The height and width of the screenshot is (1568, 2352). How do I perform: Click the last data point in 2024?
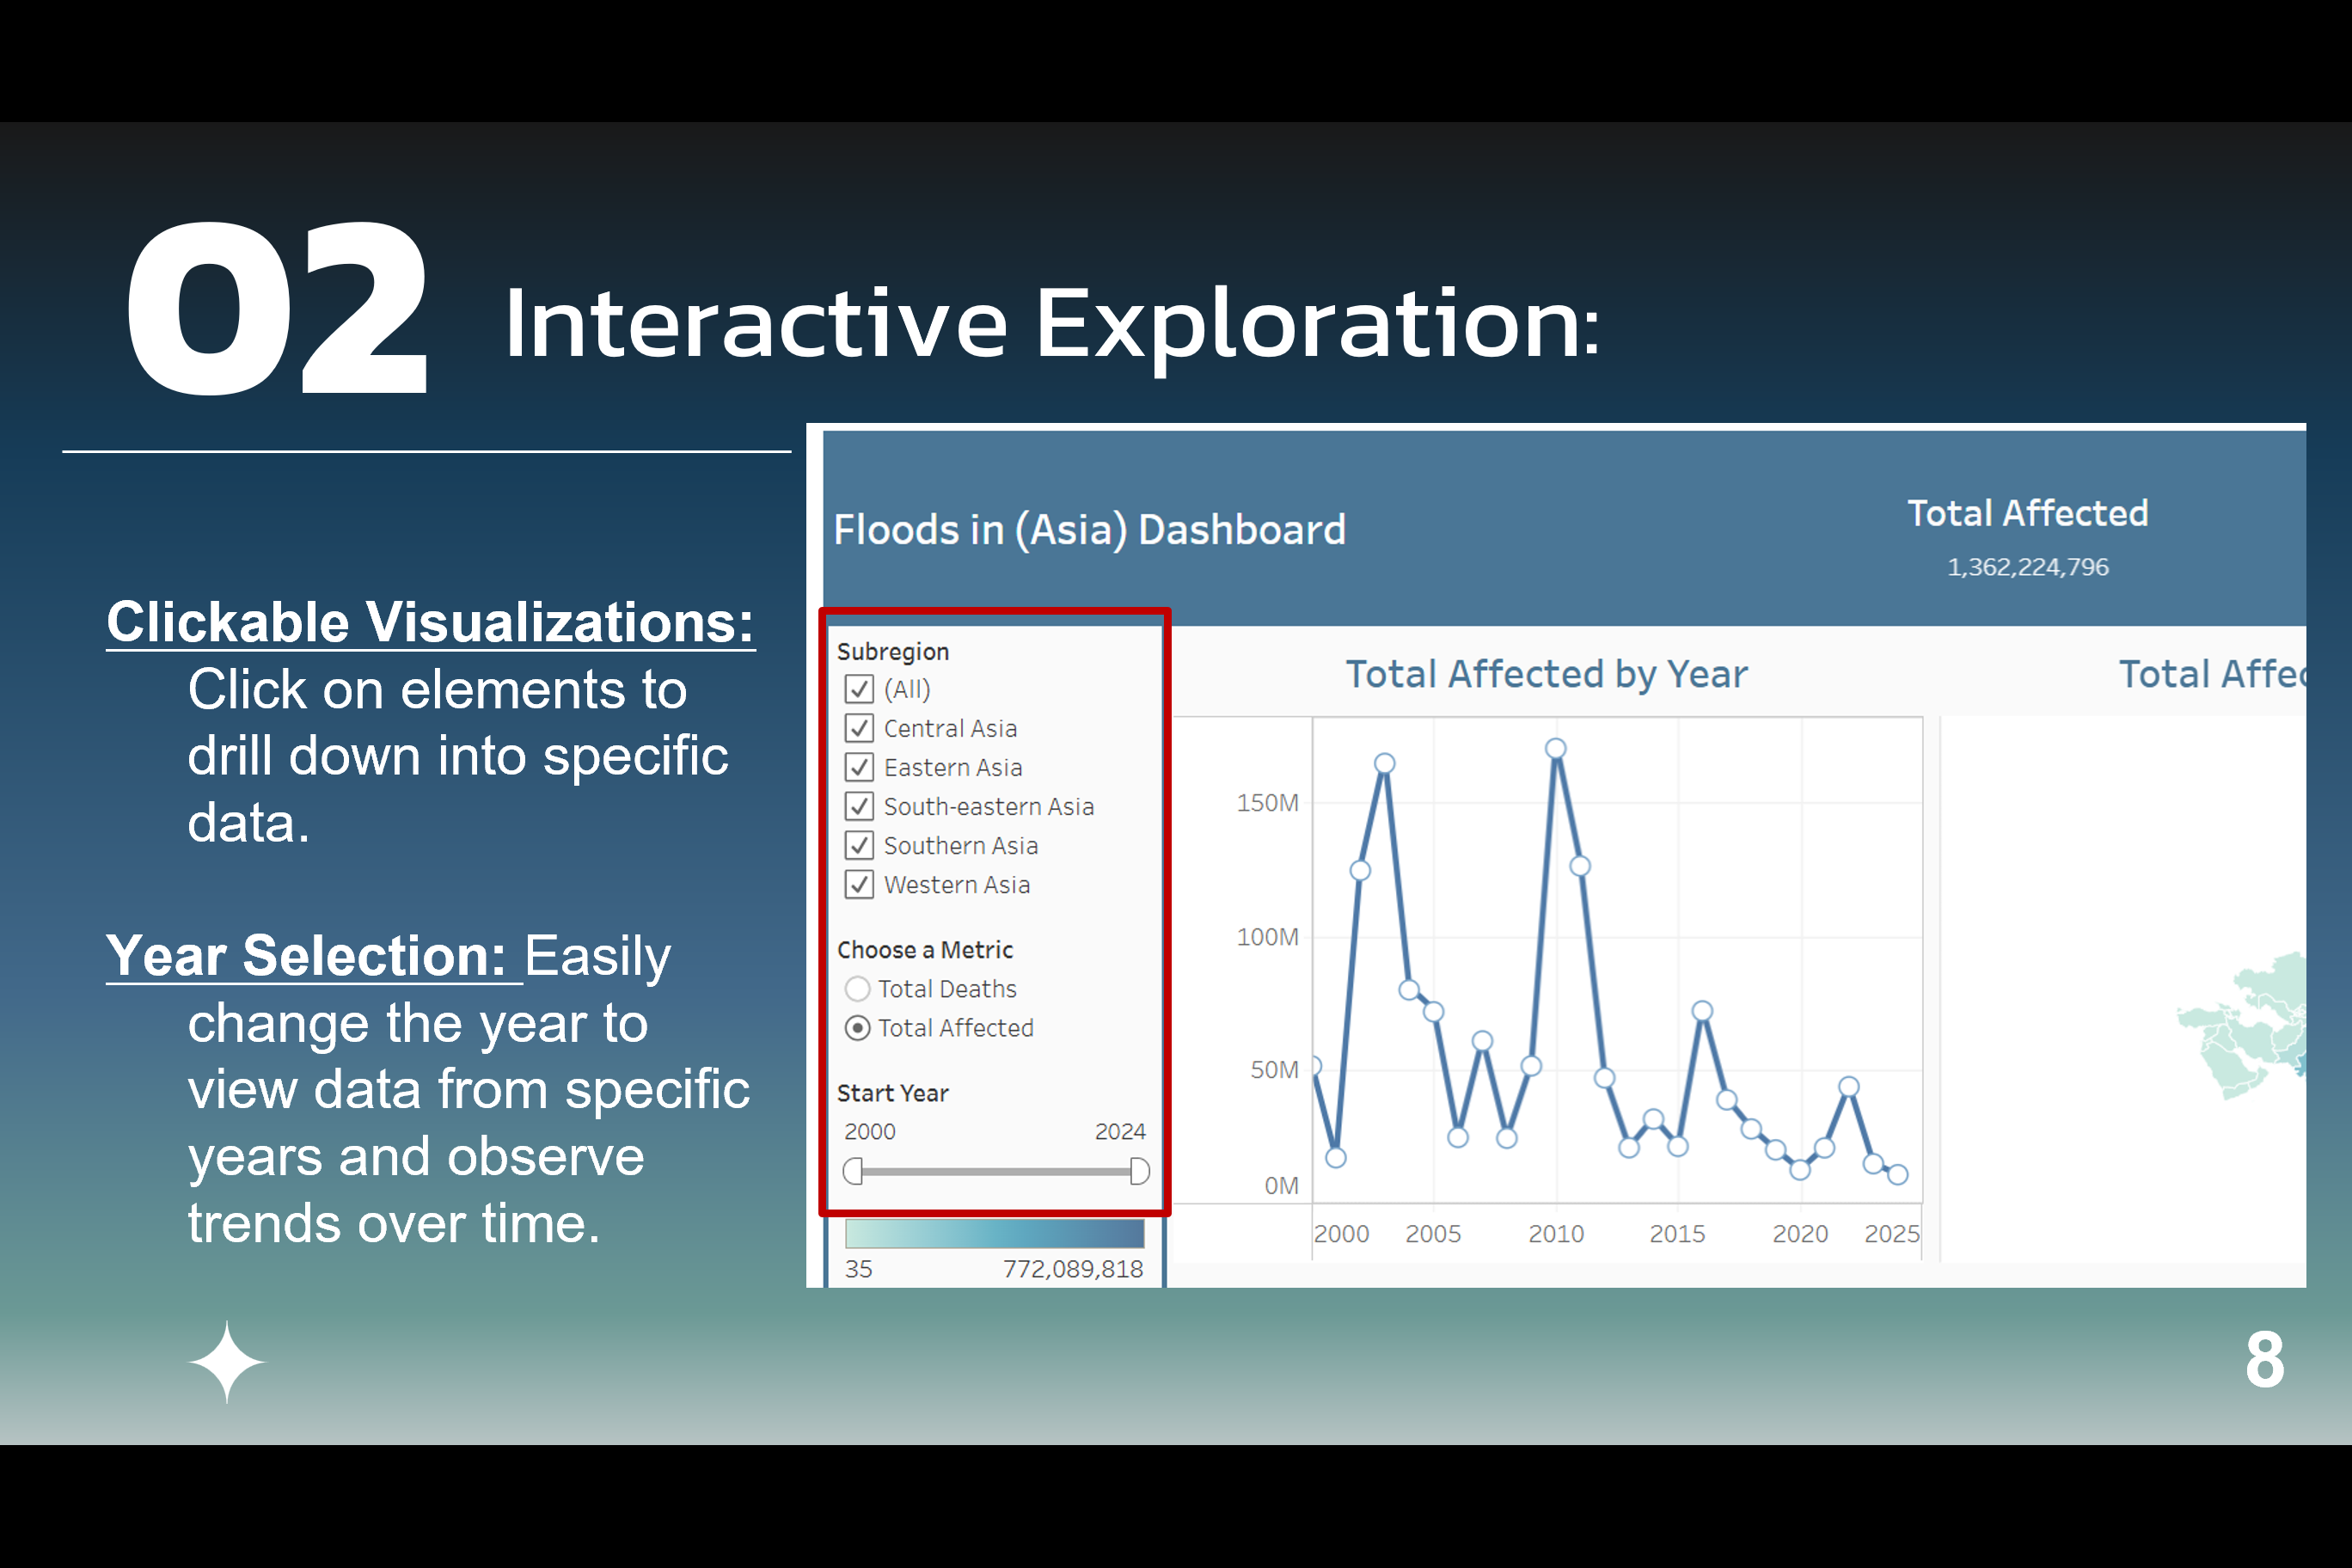click(1897, 1174)
